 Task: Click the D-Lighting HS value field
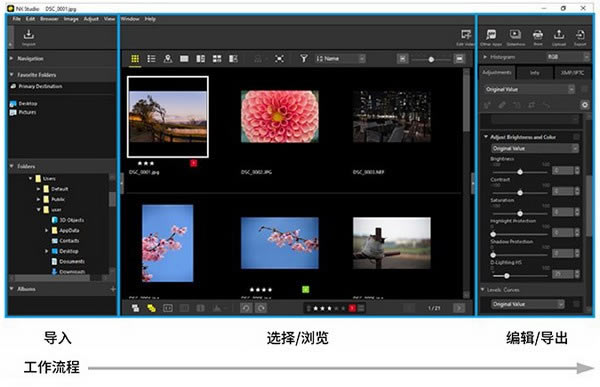coord(562,274)
